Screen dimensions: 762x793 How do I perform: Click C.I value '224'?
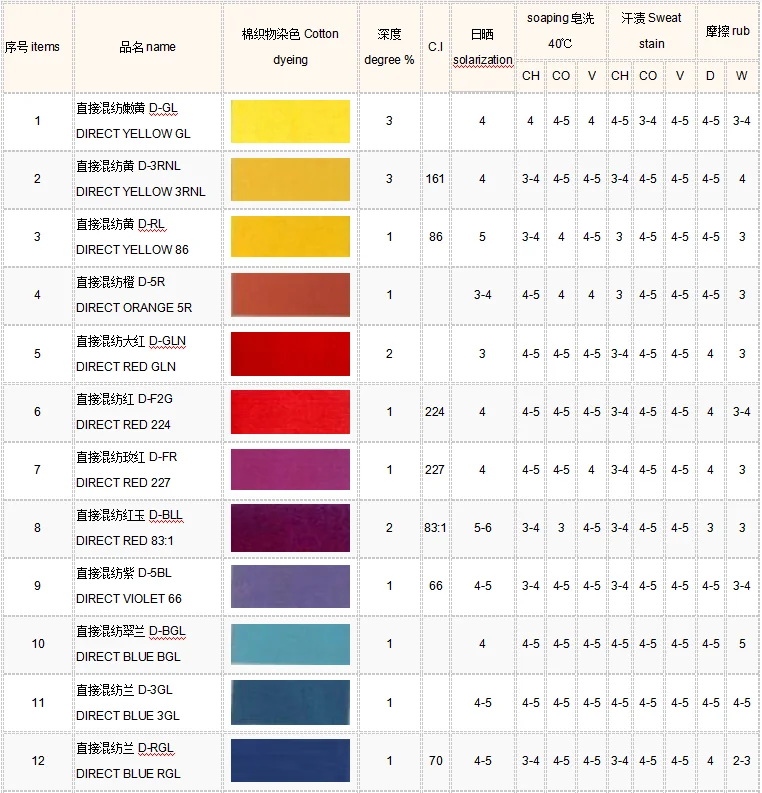click(435, 412)
